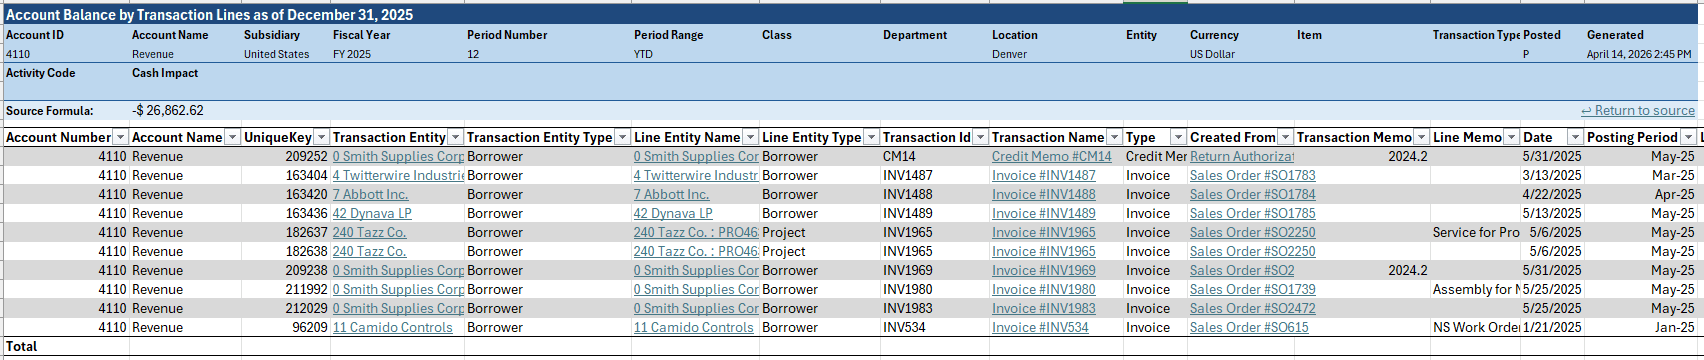The image size is (1704, 360).
Task: Open the Line Entity Type filter dropdown
Action: click(x=871, y=137)
